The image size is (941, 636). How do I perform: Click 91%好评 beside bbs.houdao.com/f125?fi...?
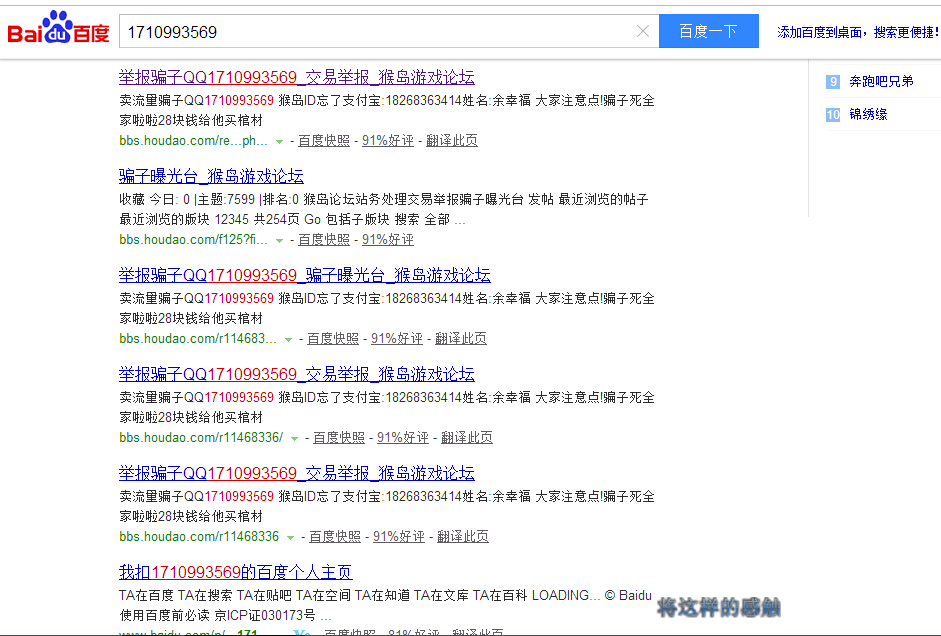click(x=388, y=240)
